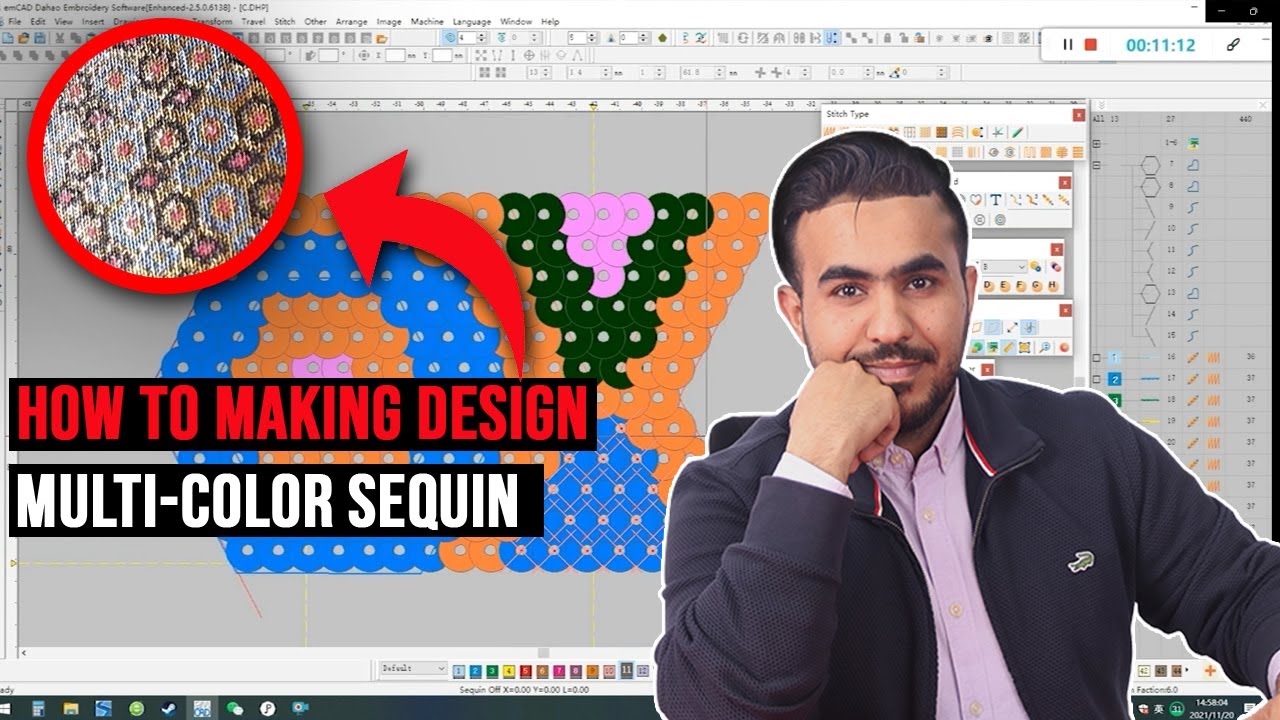Click the red ball icon in the view panel

(x=1064, y=347)
